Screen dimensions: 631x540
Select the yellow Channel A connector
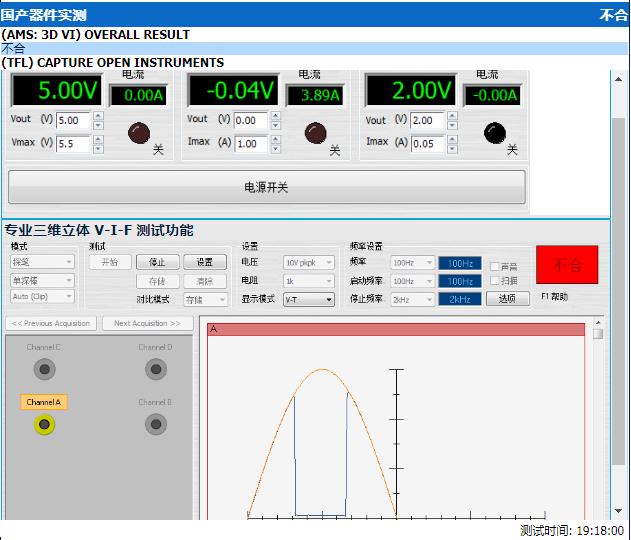pyautogui.click(x=44, y=425)
